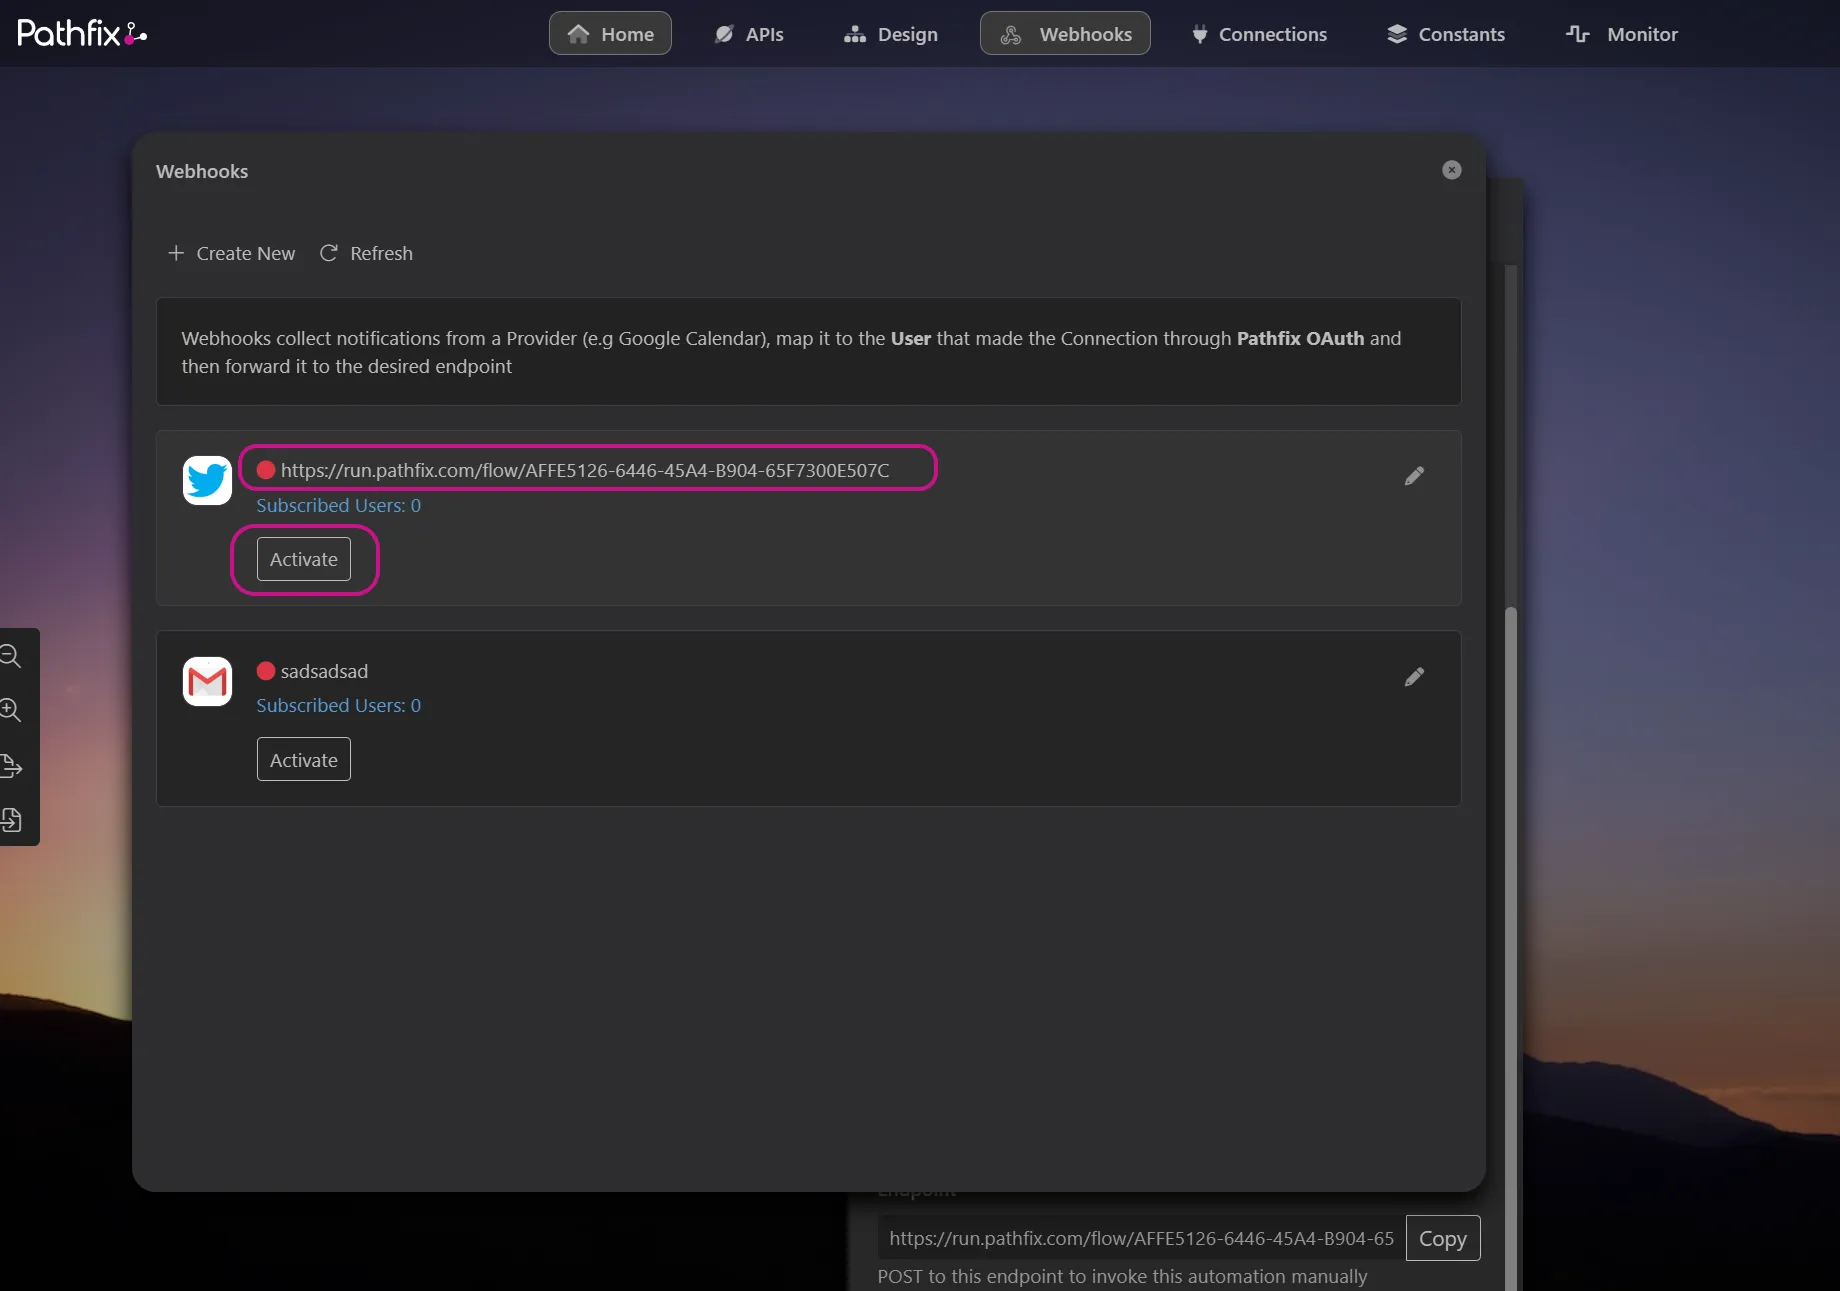
Task: Open the Monitor tab
Action: tap(1621, 34)
